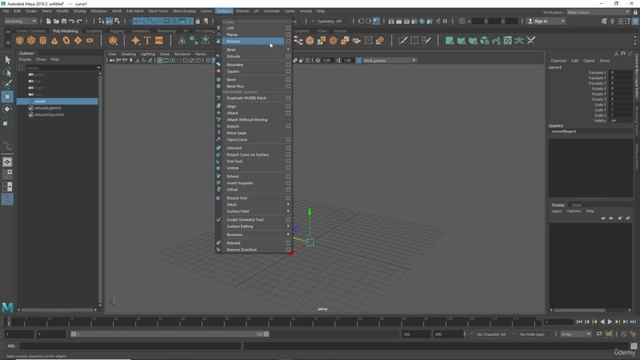Activate the Scale tool in the toolbox

tap(7, 123)
